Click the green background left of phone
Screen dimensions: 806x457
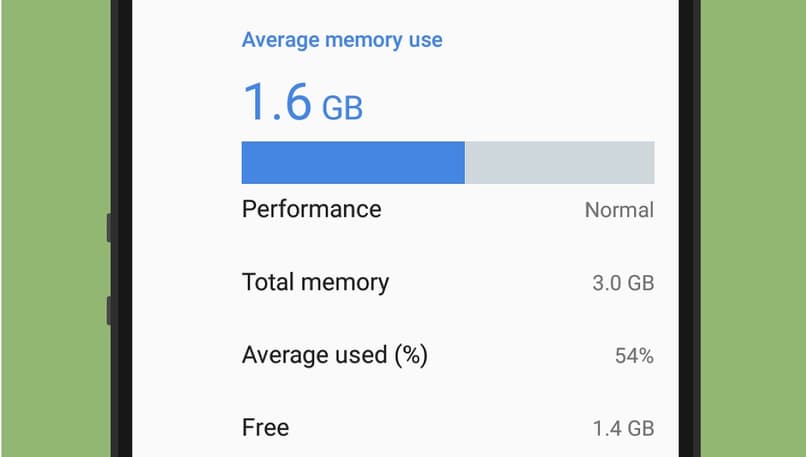pyautogui.click(x=55, y=228)
